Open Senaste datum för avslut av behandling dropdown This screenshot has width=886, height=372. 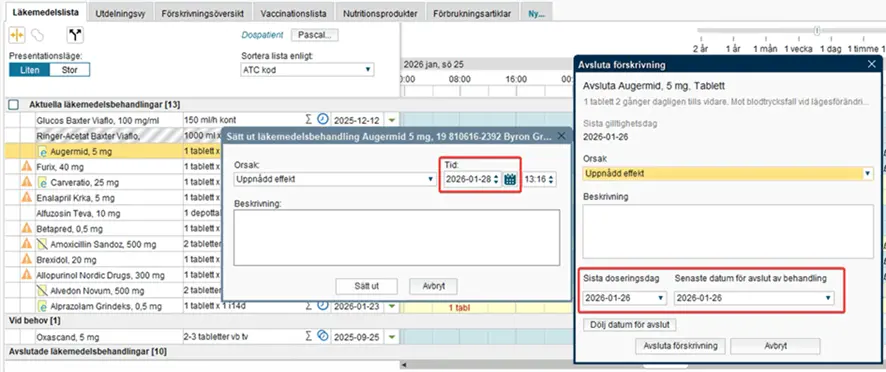click(754, 298)
